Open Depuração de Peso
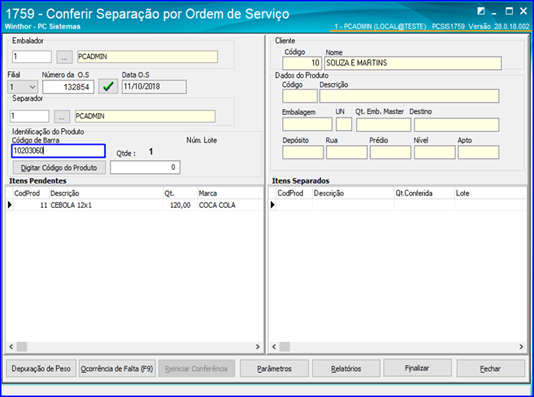The image size is (534, 397). coord(41,368)
